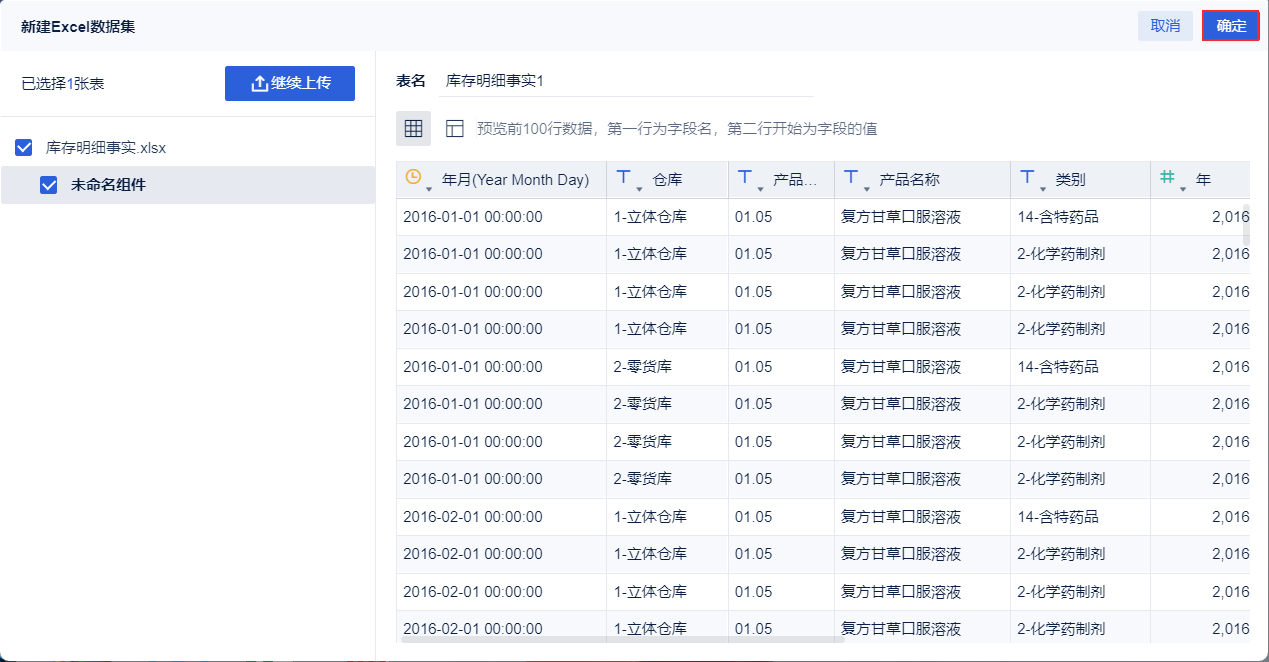Click the date type icon of 年月 column
Viewport: 1269px width, 662px height.
pos(413,177)
